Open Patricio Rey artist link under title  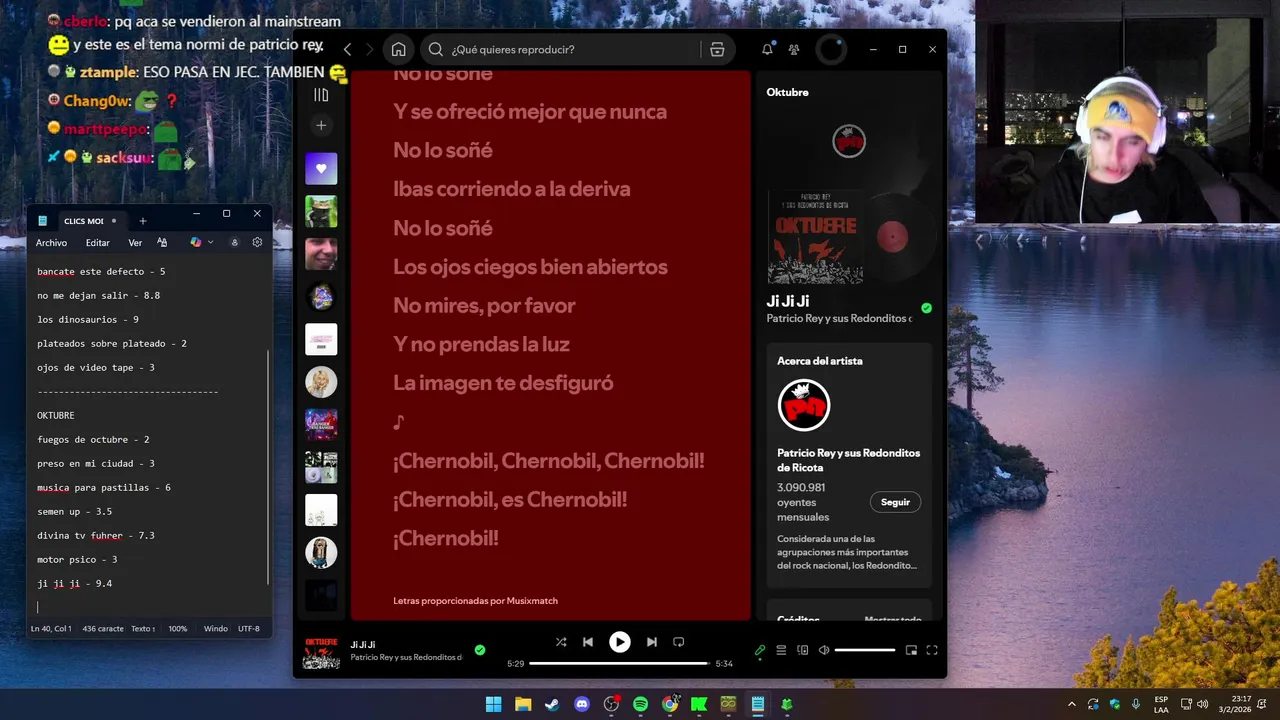pos(839,319)
